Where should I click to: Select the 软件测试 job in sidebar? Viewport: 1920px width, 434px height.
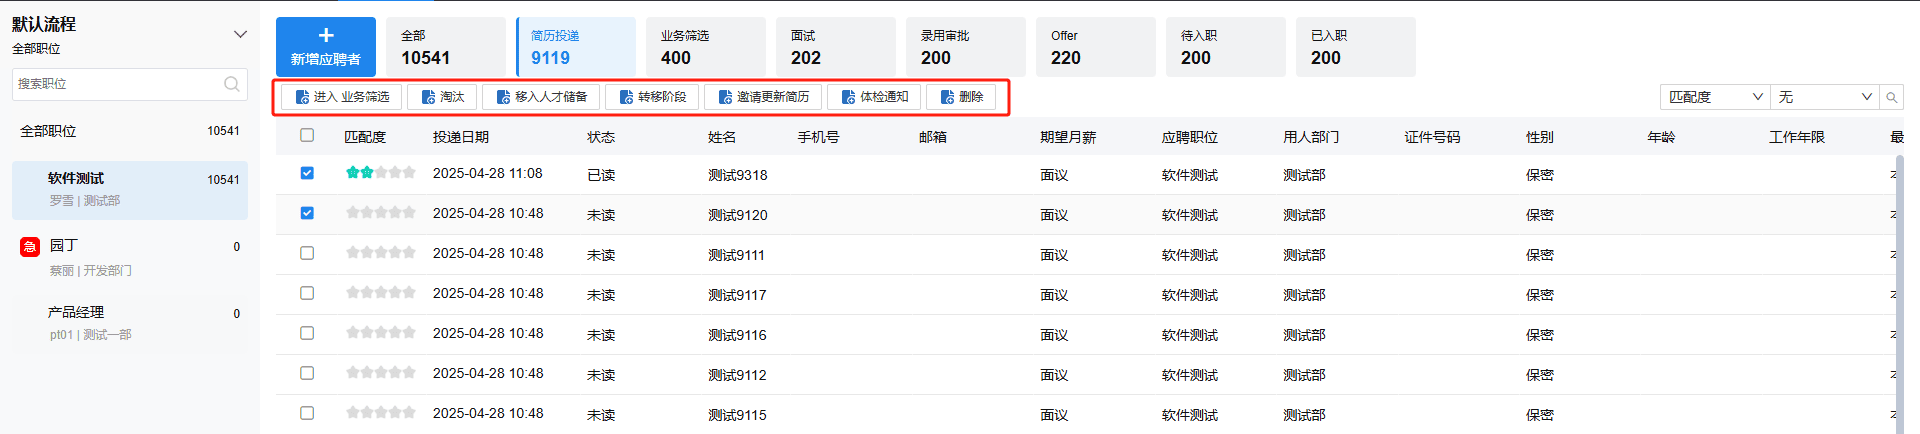(130, 190)
